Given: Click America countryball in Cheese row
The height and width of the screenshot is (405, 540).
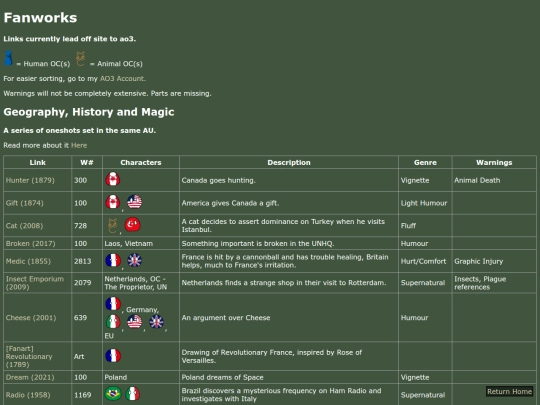Looking at the screenshot, I should pos(134,322).
